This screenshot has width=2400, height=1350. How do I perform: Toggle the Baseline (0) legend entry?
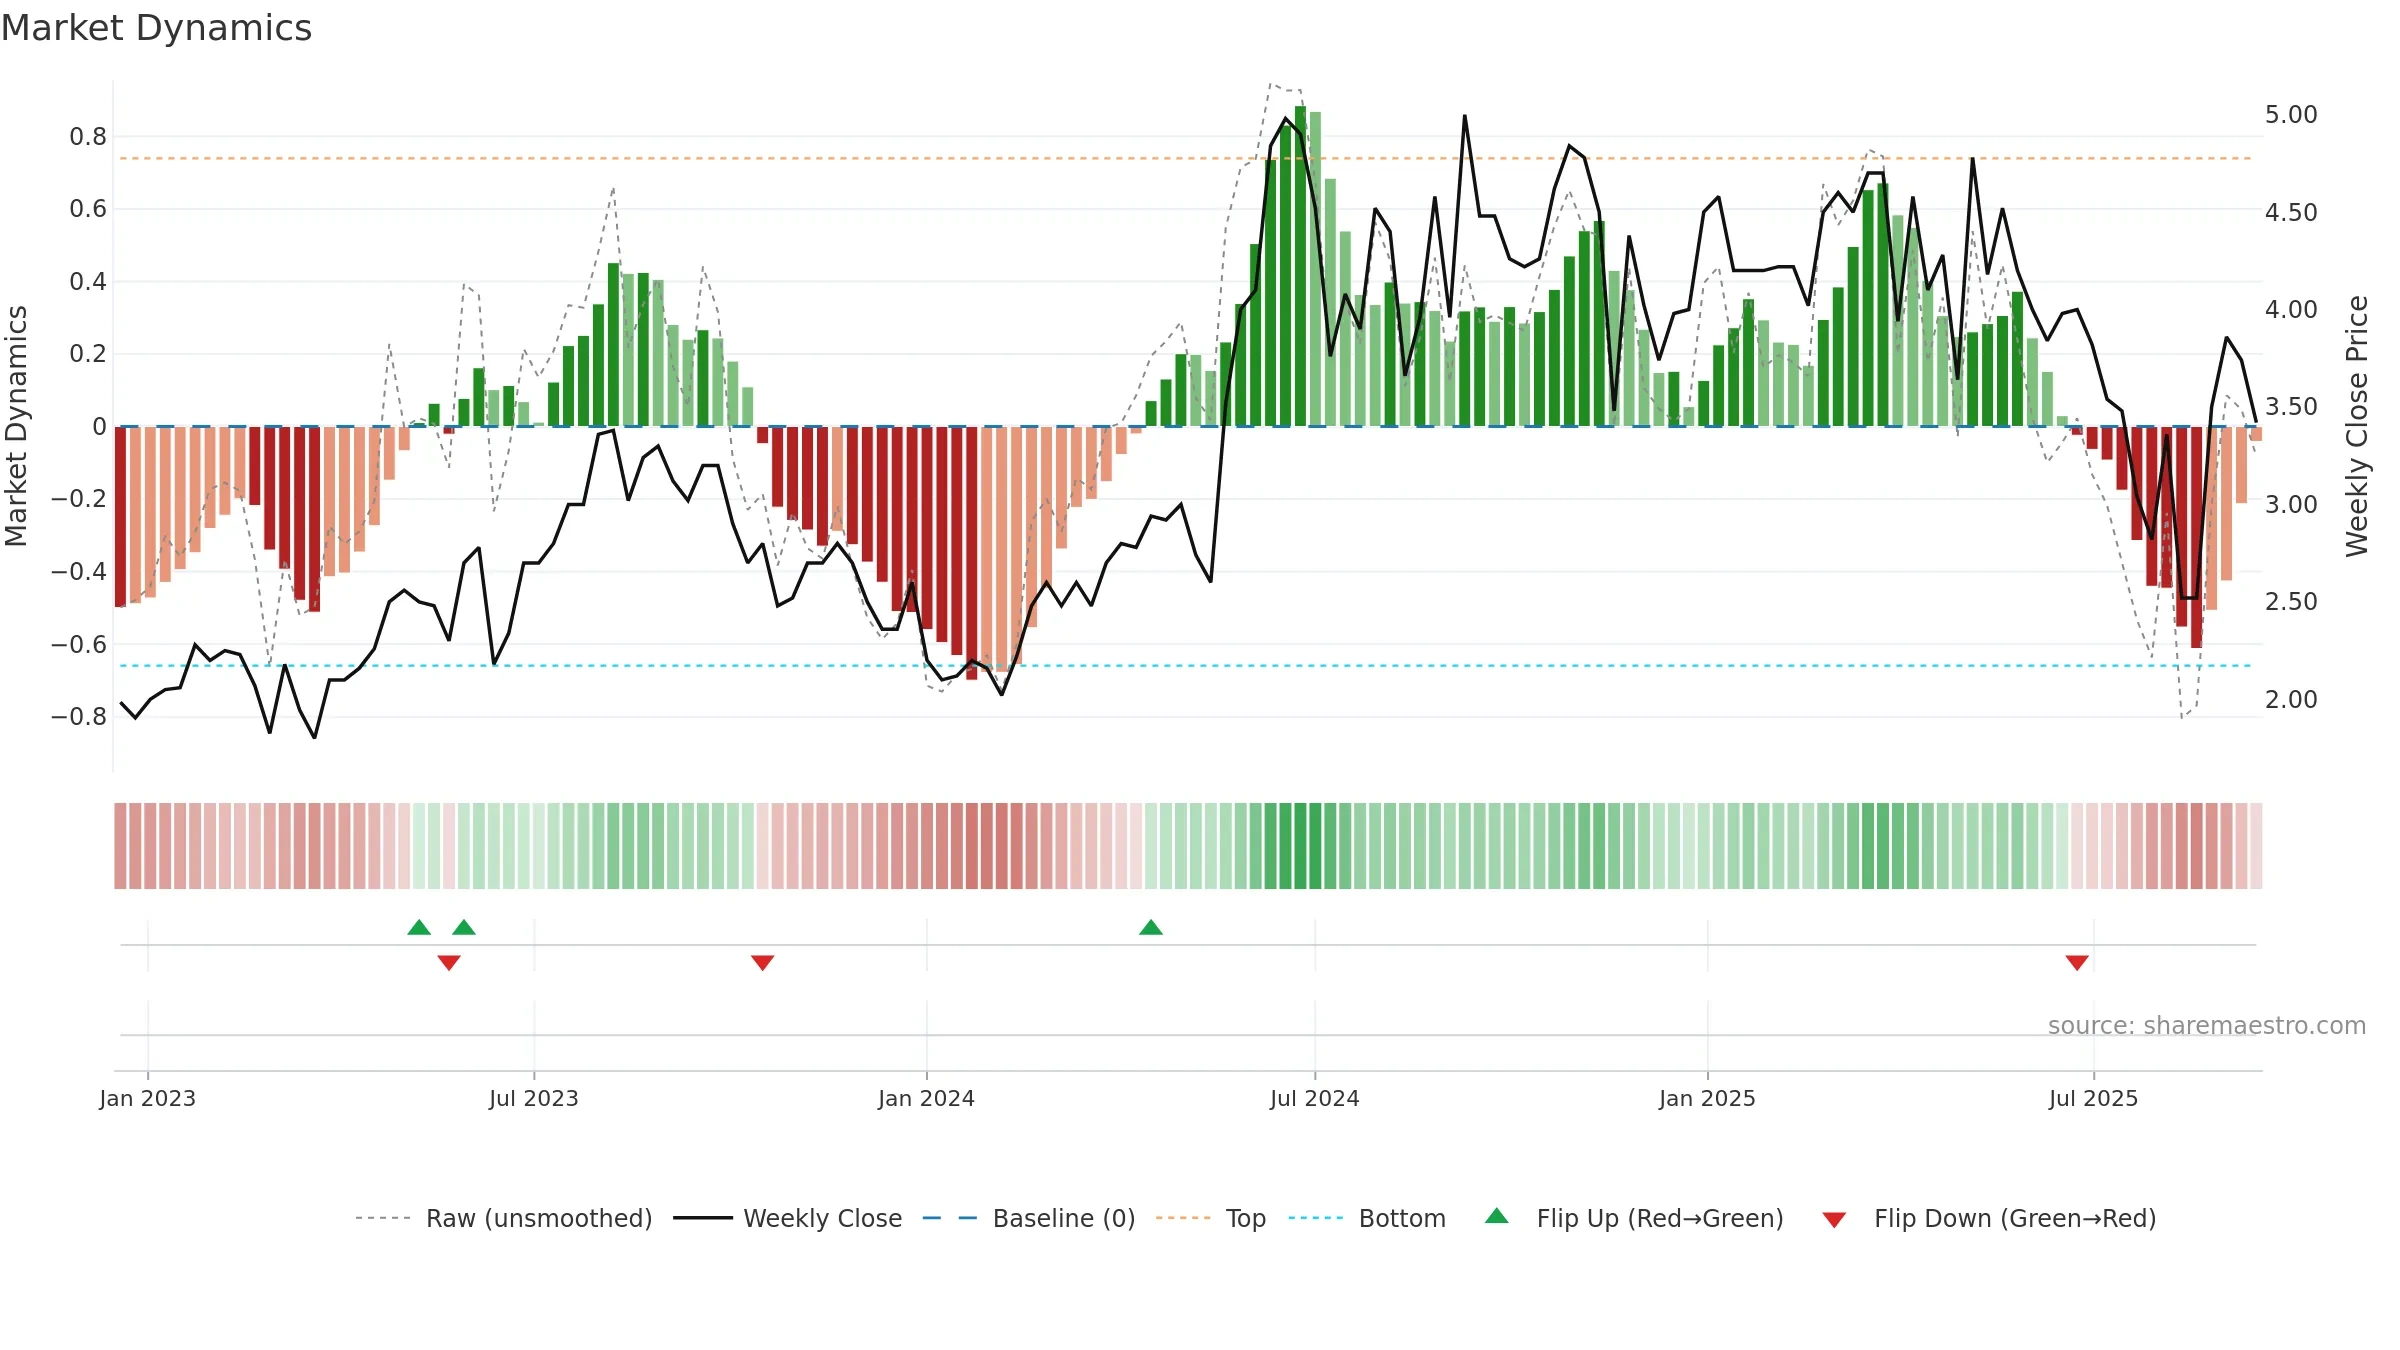click(x=1029, y=1218)
